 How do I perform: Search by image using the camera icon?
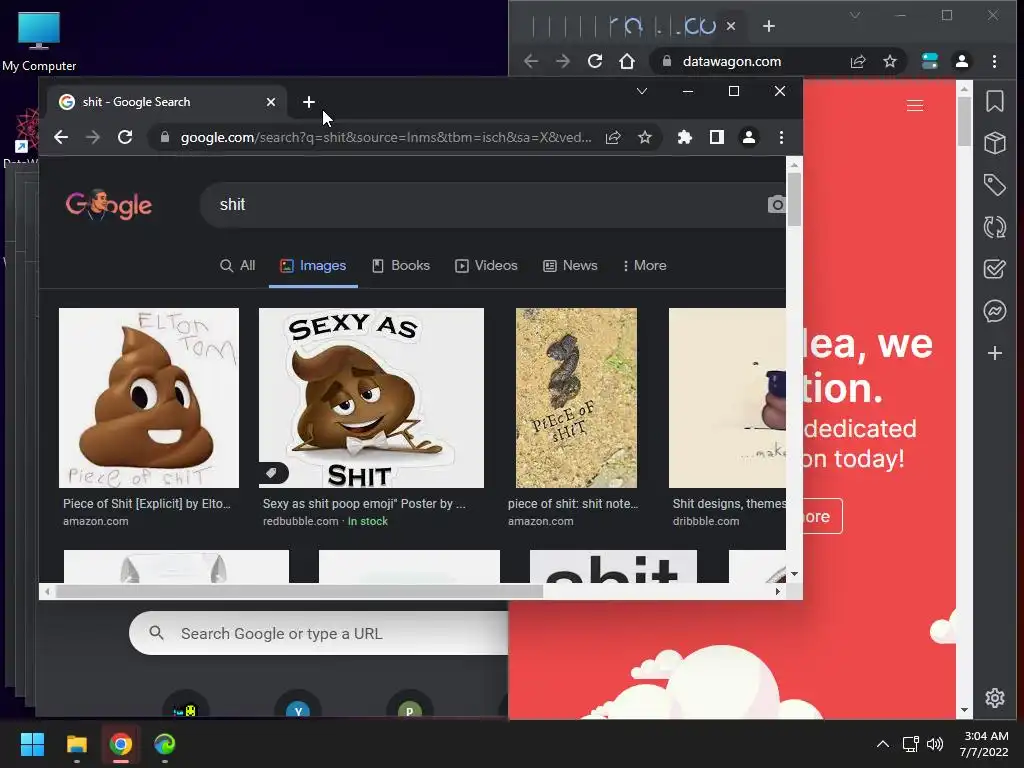point(776,204)
